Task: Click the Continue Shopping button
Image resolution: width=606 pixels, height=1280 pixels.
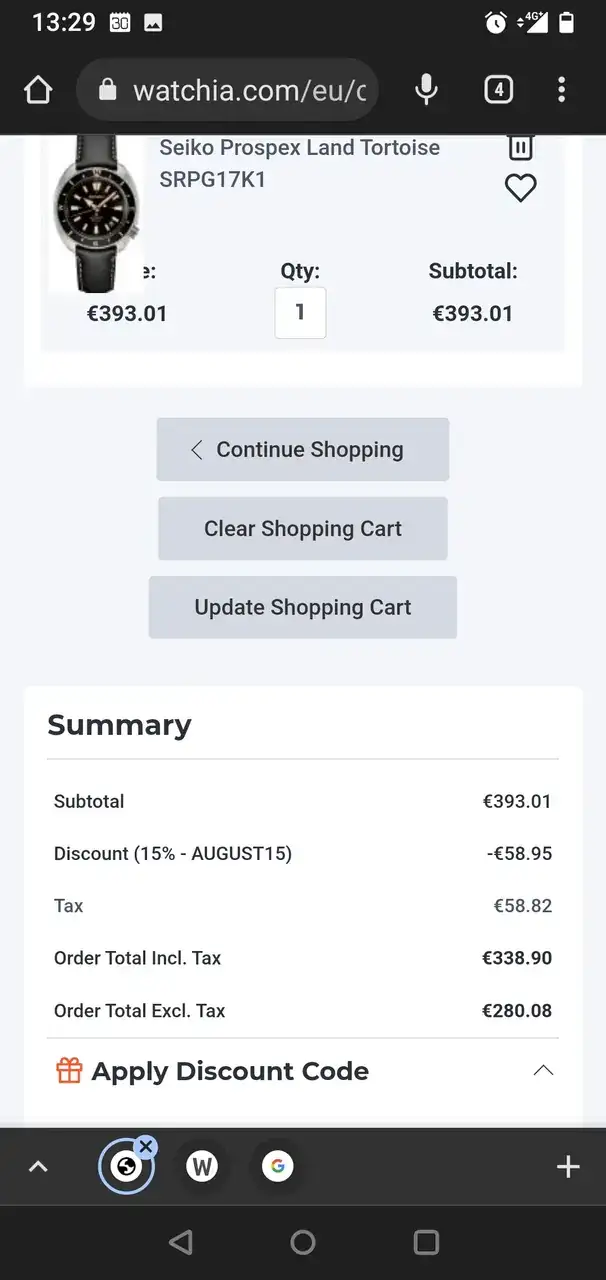Action: click(x=302, y=449)
